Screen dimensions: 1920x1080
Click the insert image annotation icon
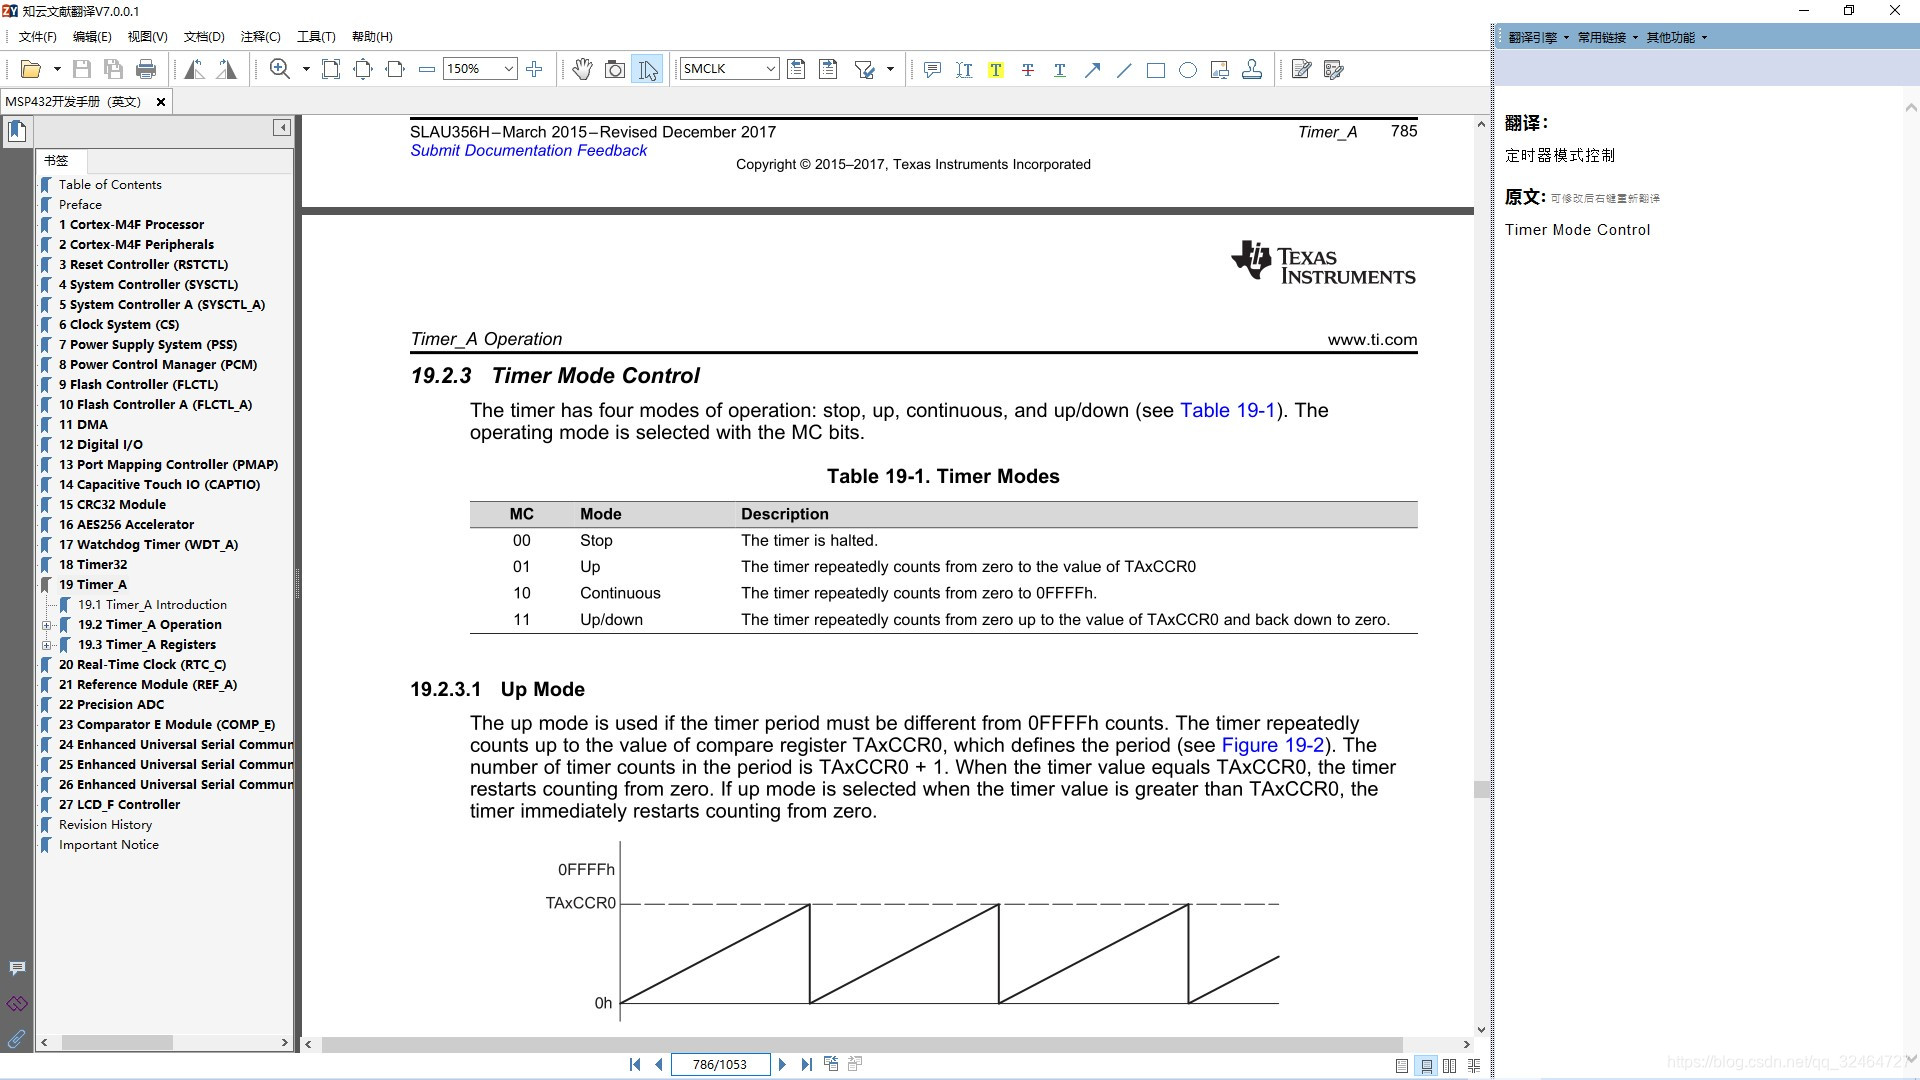[1220, 69]
